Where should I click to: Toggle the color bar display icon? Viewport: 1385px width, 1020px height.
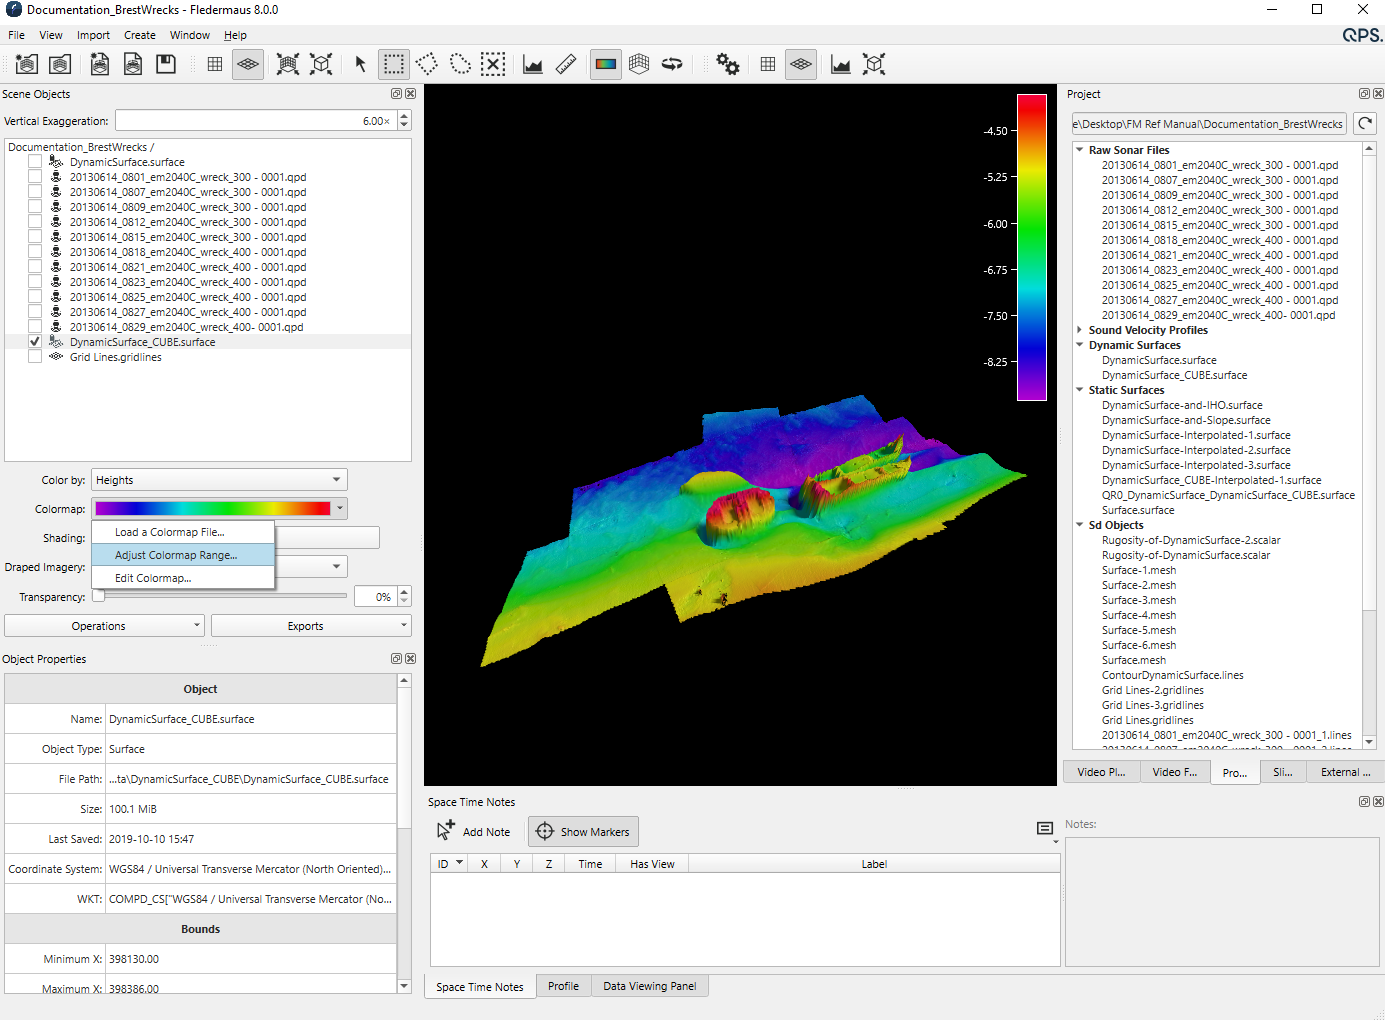pos(606,65)
